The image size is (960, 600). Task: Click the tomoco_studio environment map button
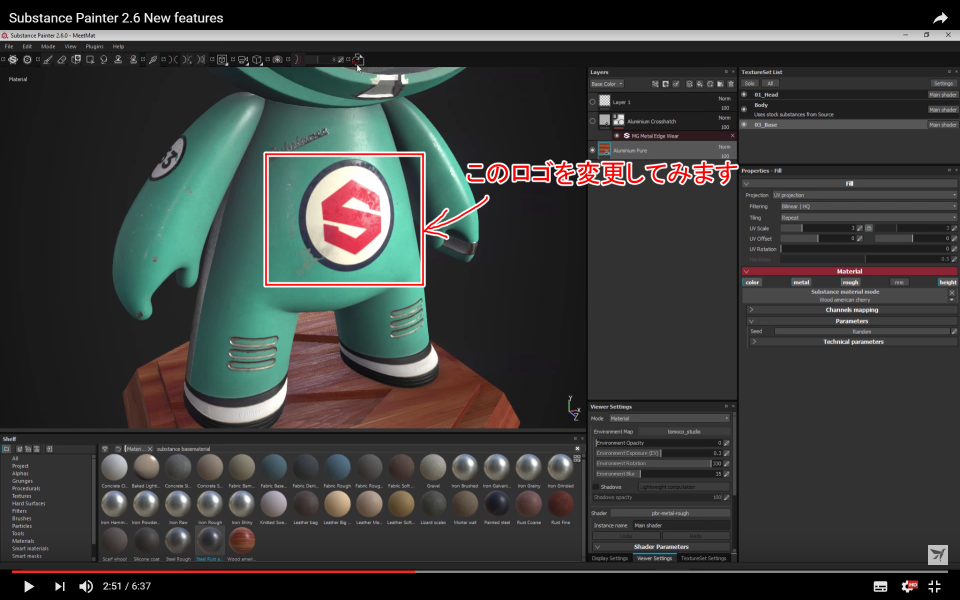click(x=684, y=432)
